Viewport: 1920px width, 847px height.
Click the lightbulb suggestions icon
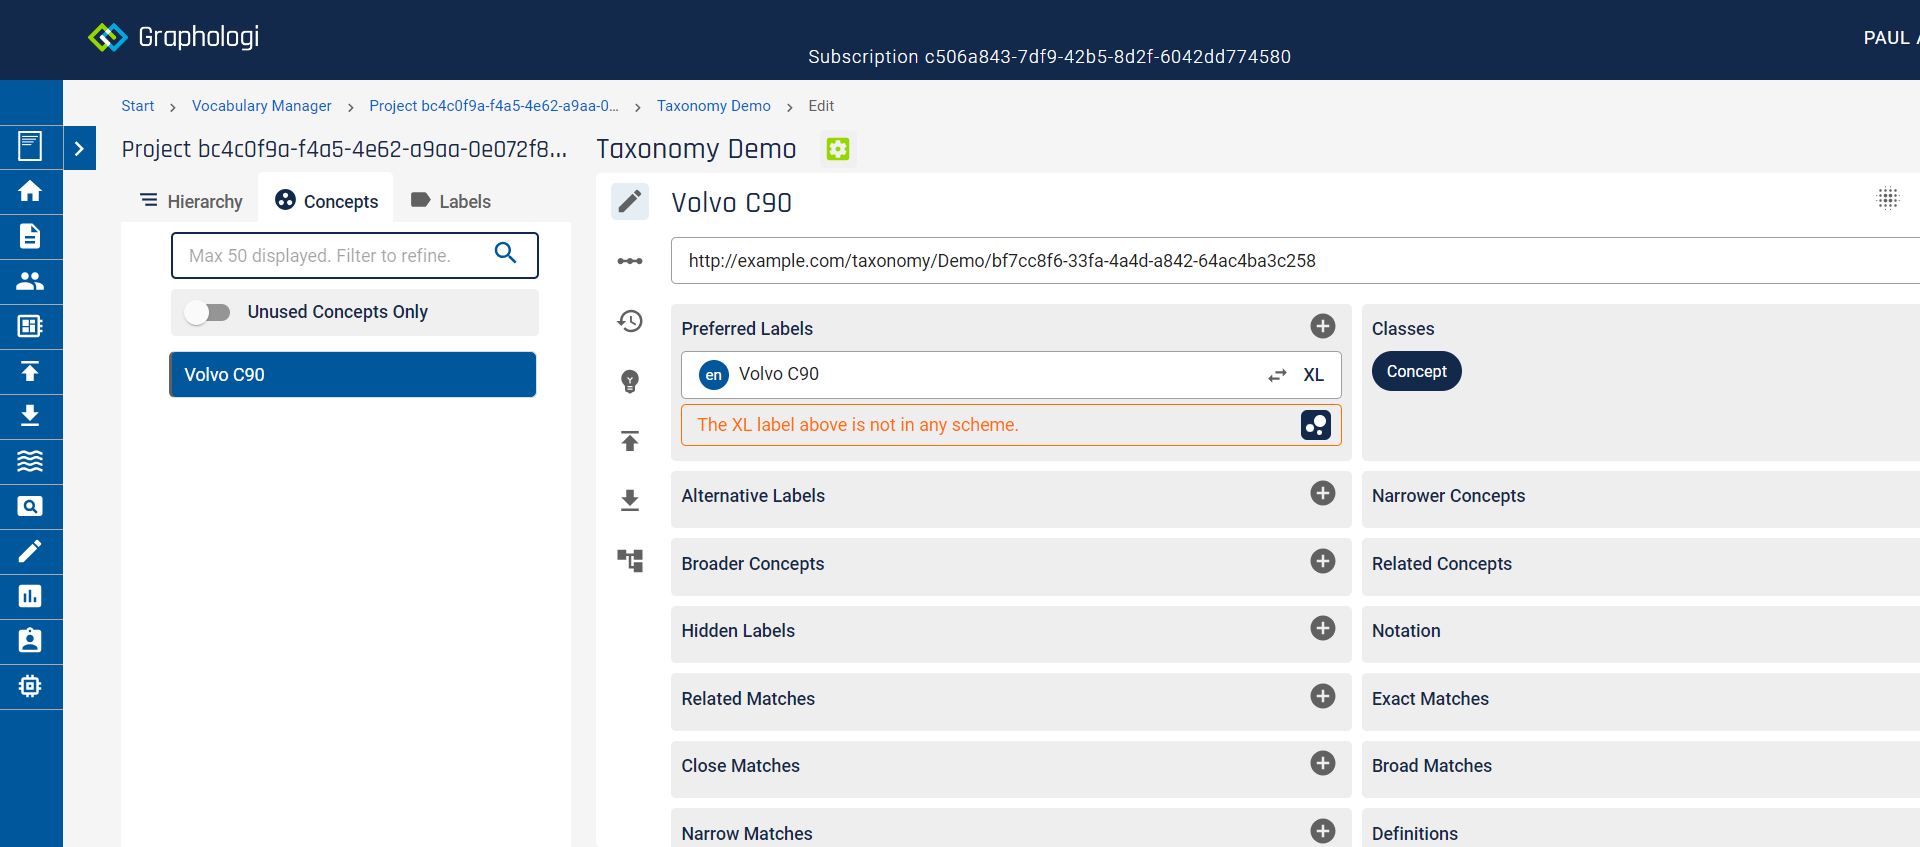(630, 381)
